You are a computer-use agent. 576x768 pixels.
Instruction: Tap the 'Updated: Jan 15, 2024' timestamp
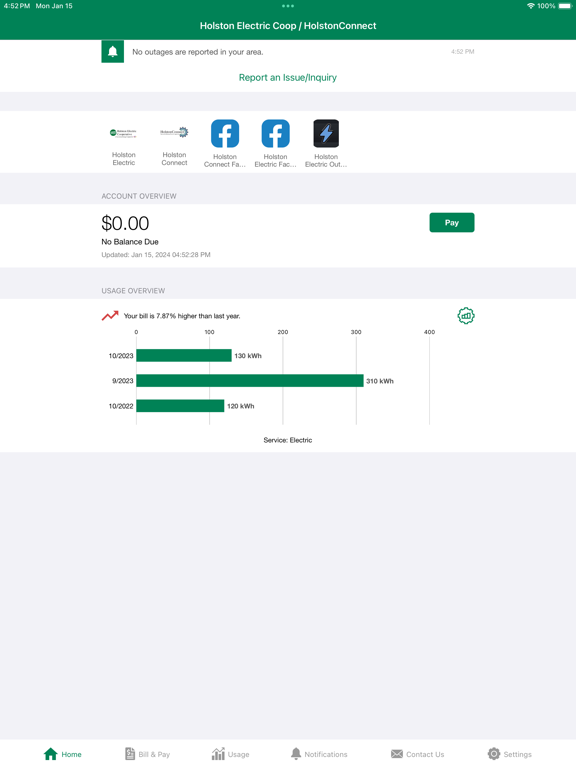[x=156, y=255]
